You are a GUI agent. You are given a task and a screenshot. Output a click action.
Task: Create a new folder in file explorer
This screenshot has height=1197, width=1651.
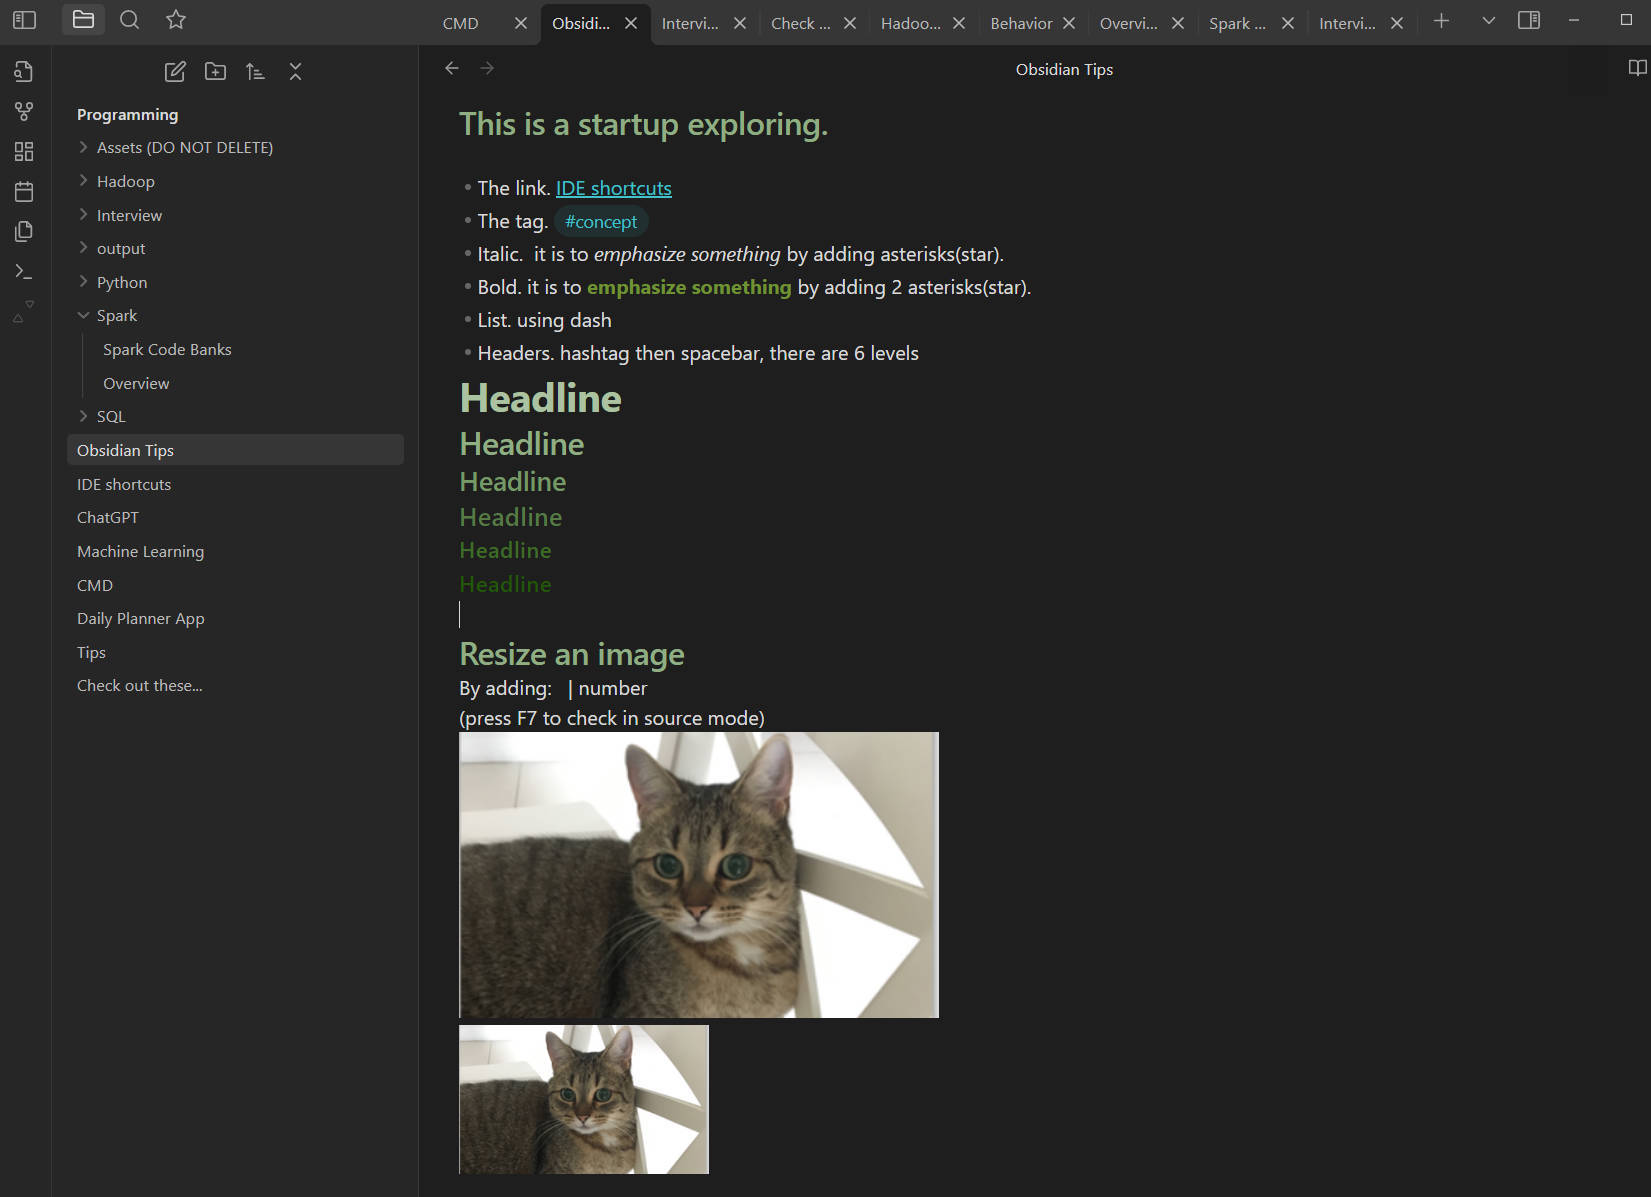(215, 72)
